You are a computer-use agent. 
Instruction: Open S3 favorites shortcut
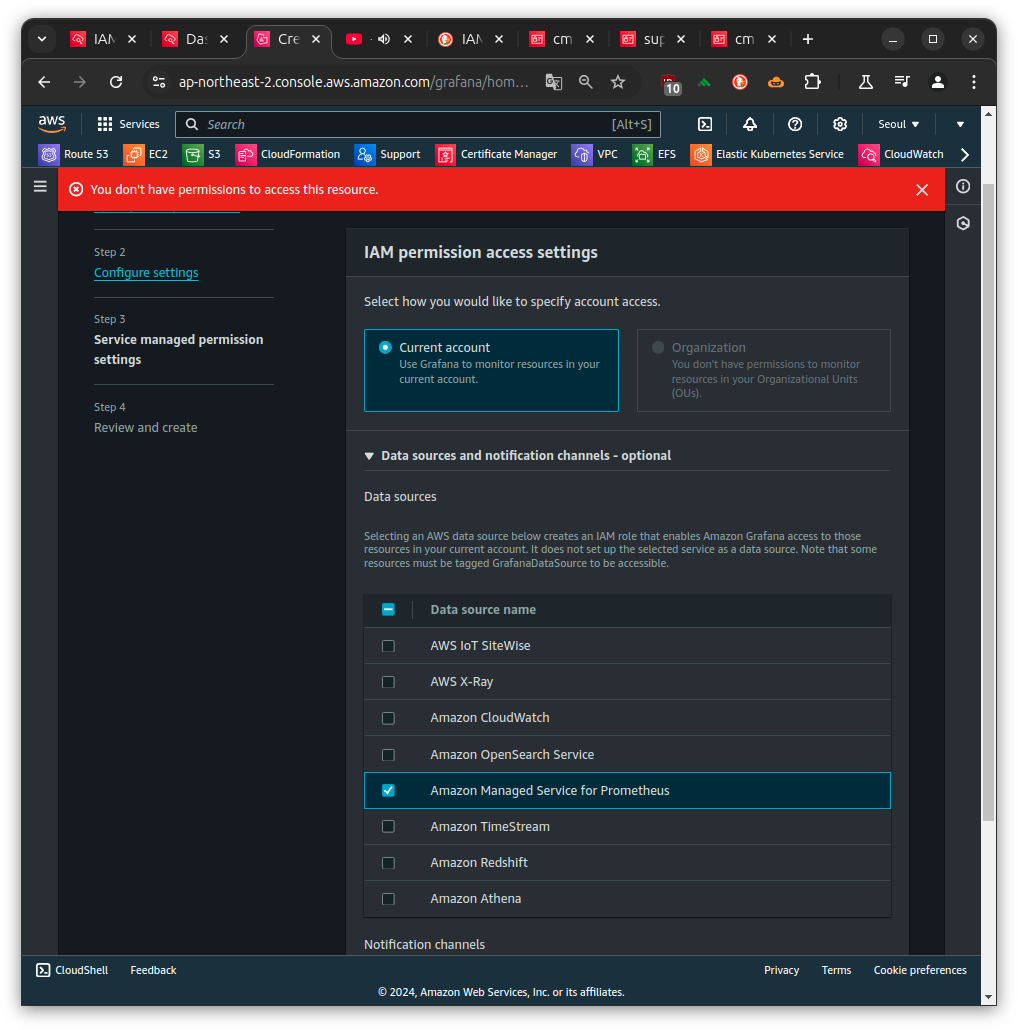pyautogui.click(x=202, y=154)
